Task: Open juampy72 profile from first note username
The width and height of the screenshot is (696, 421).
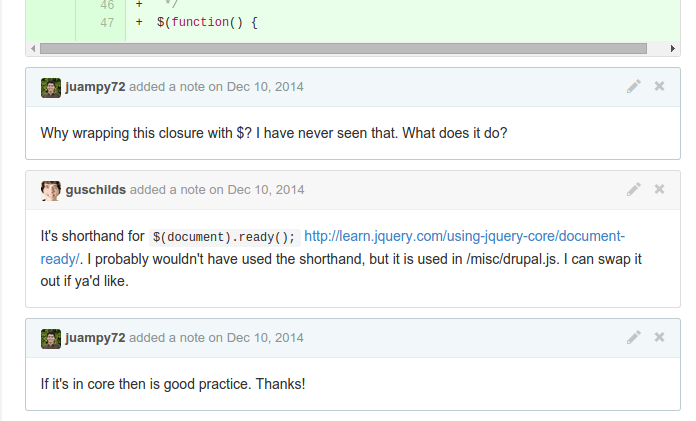Action: coord(95,87)
